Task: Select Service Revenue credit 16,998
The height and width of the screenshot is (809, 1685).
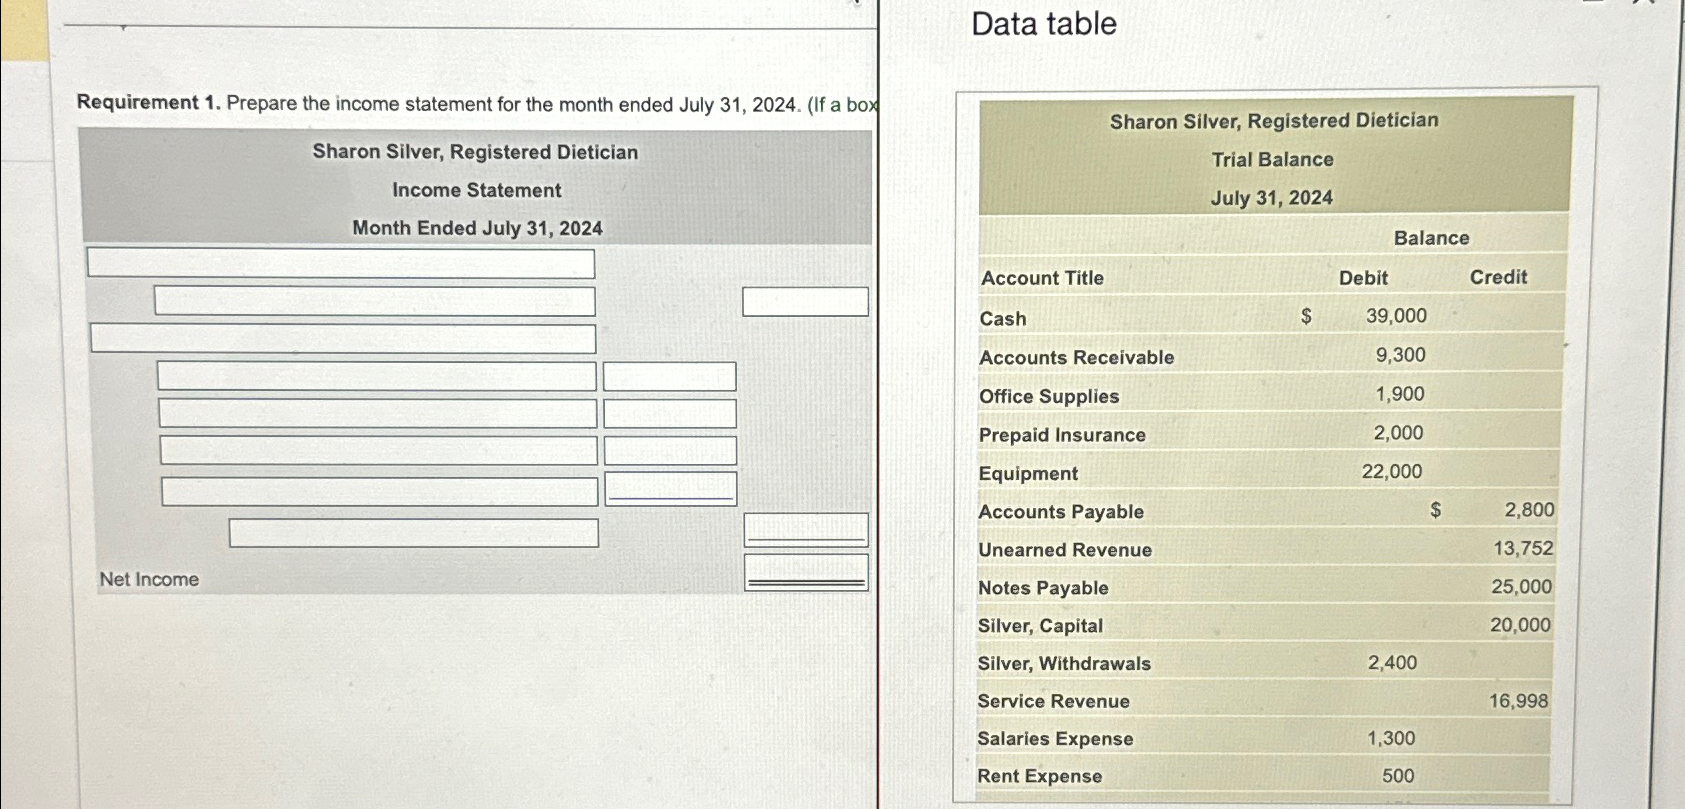Action: pos(1518,701)
